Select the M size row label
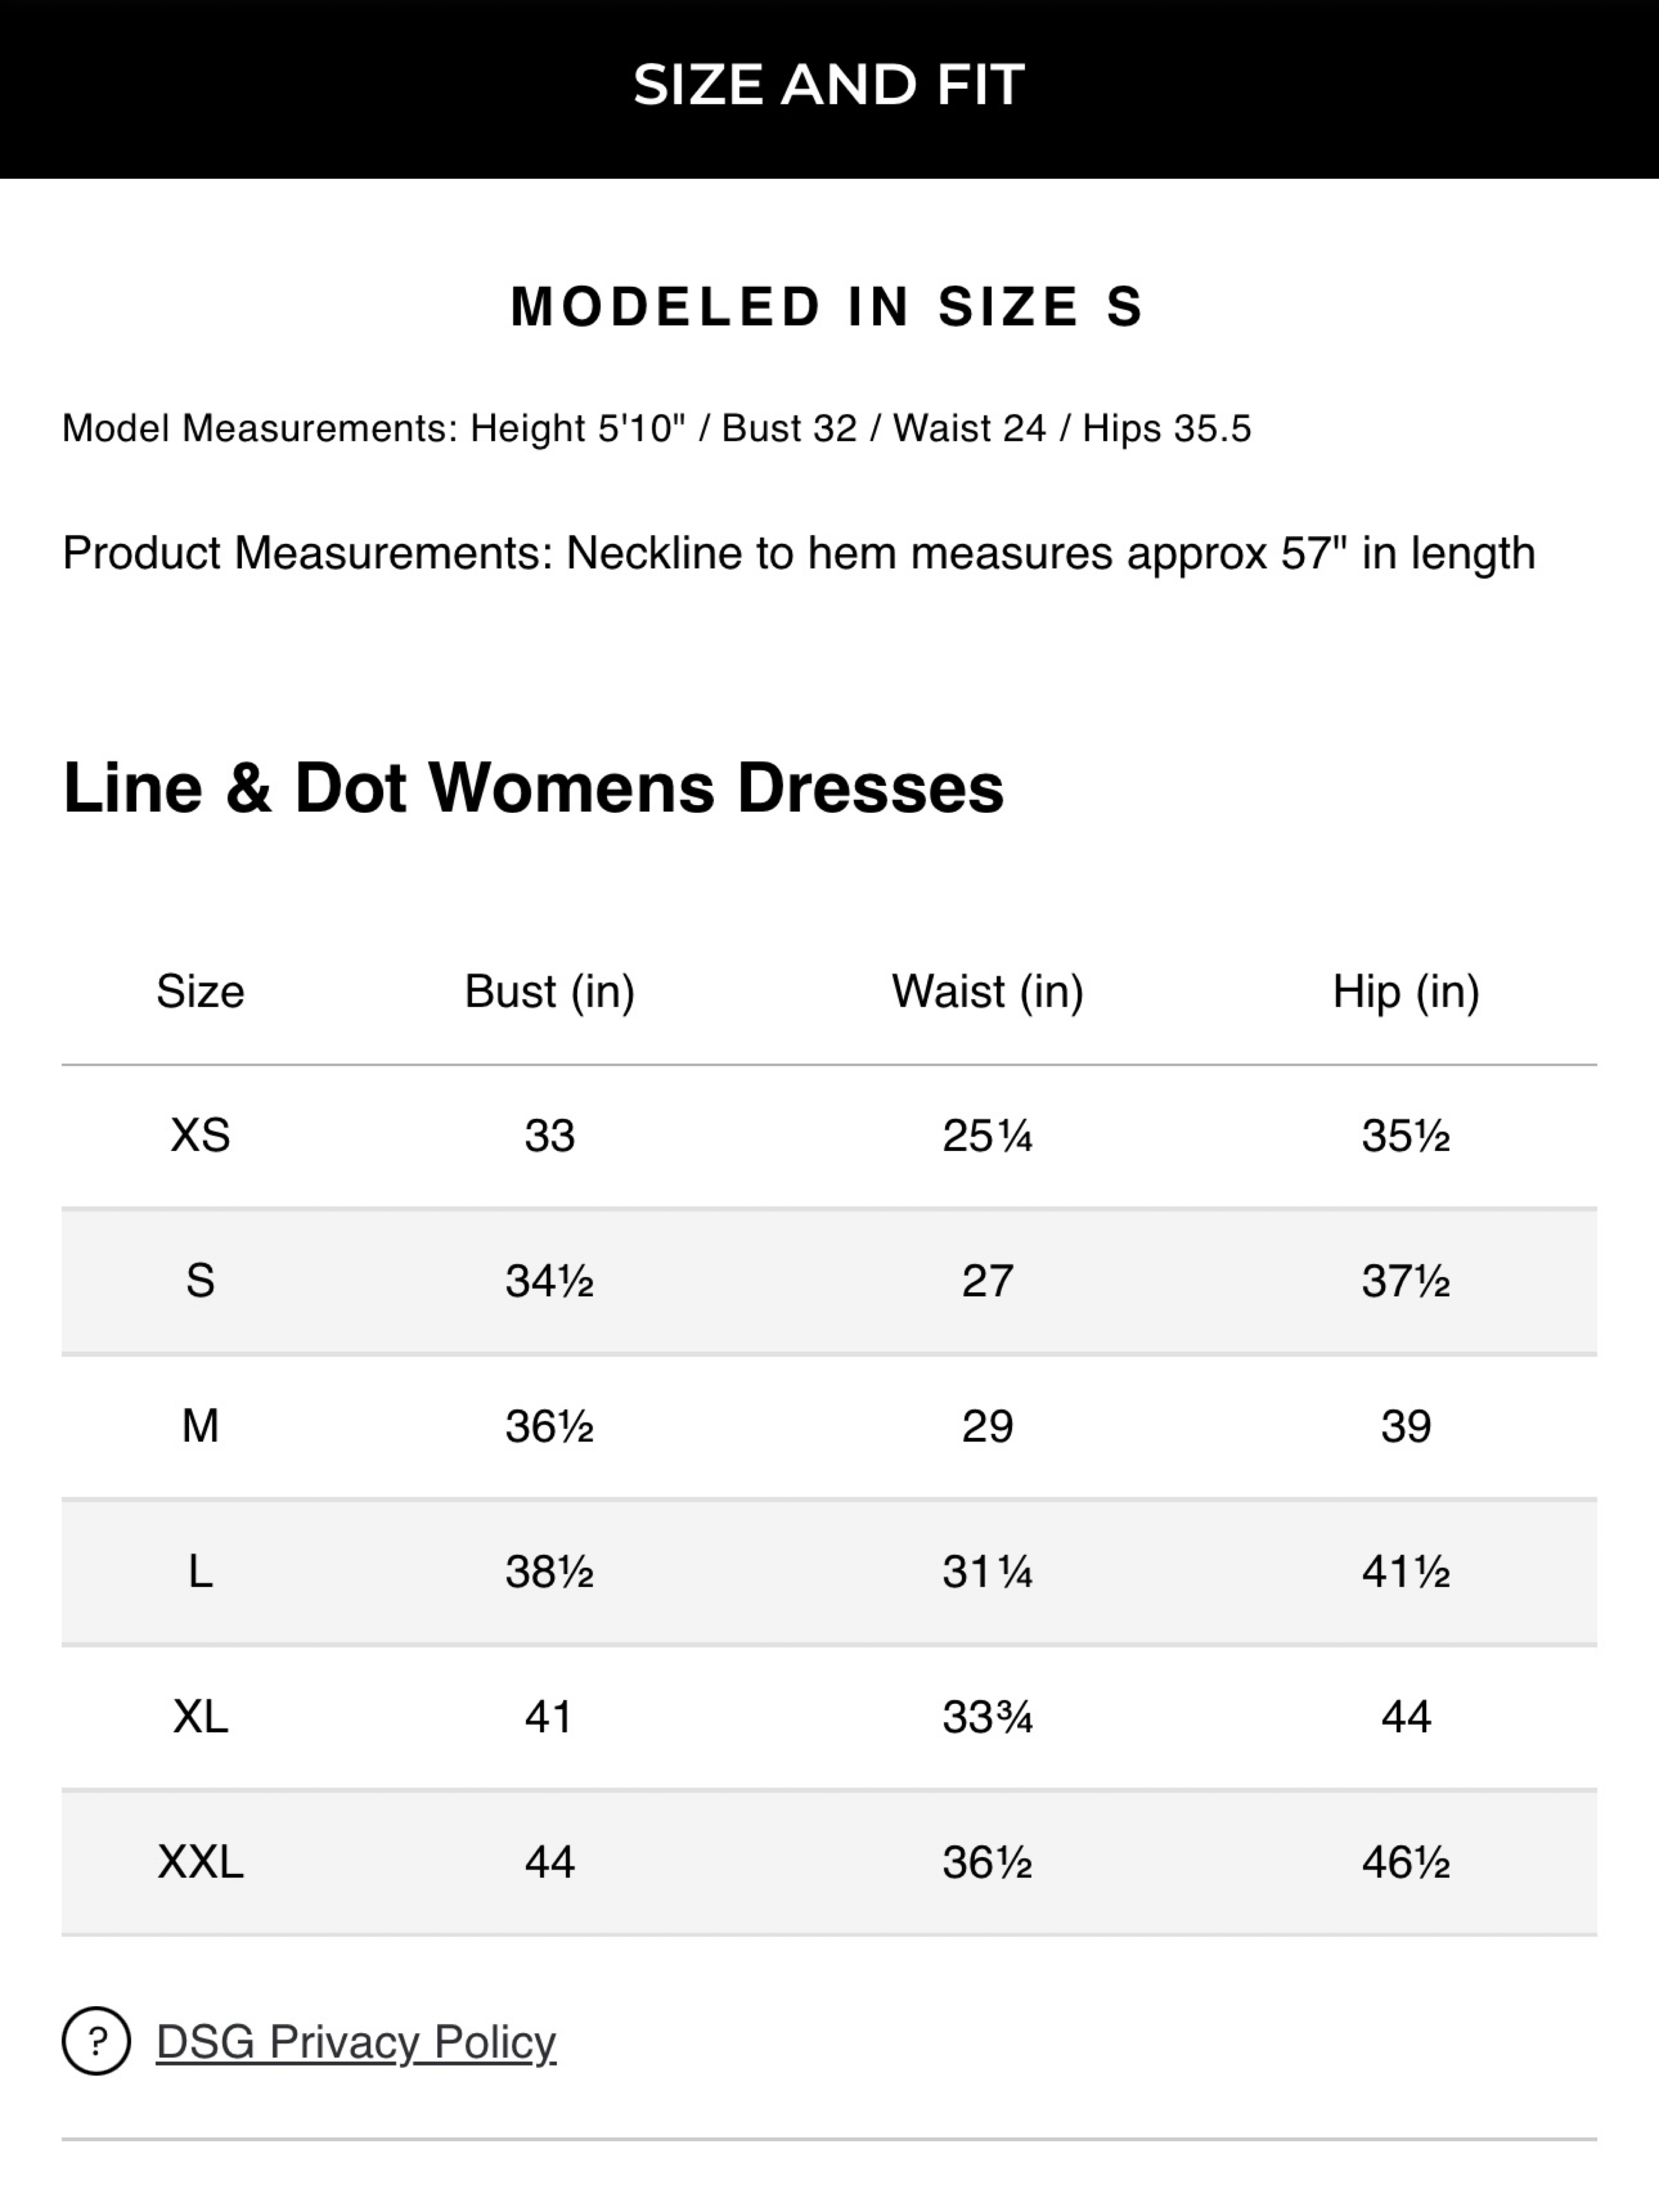 (200, 1426)
